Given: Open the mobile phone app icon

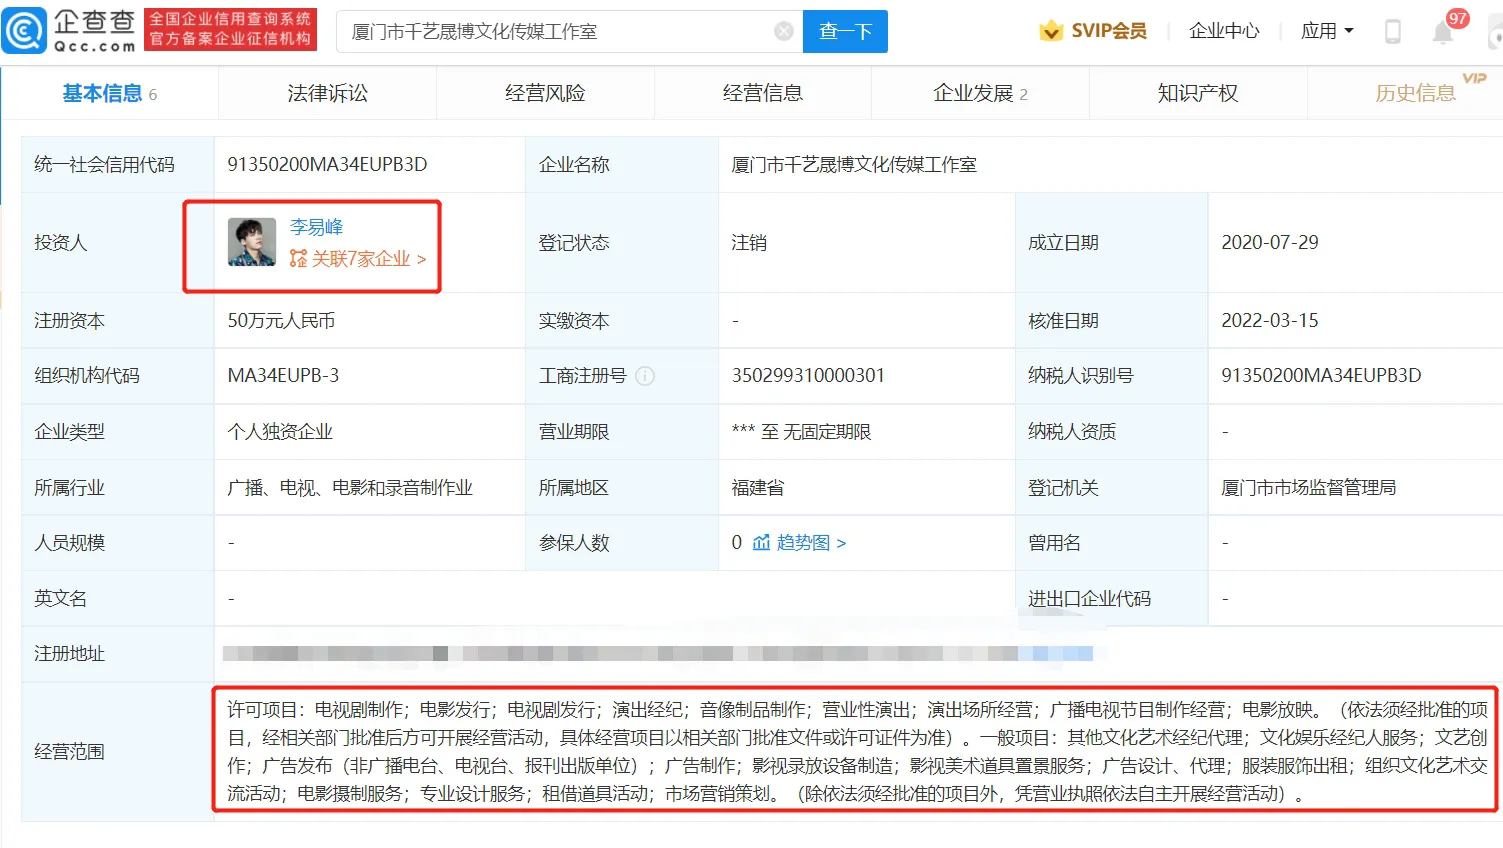Looking at the screenshot, I should [1392, 32].
